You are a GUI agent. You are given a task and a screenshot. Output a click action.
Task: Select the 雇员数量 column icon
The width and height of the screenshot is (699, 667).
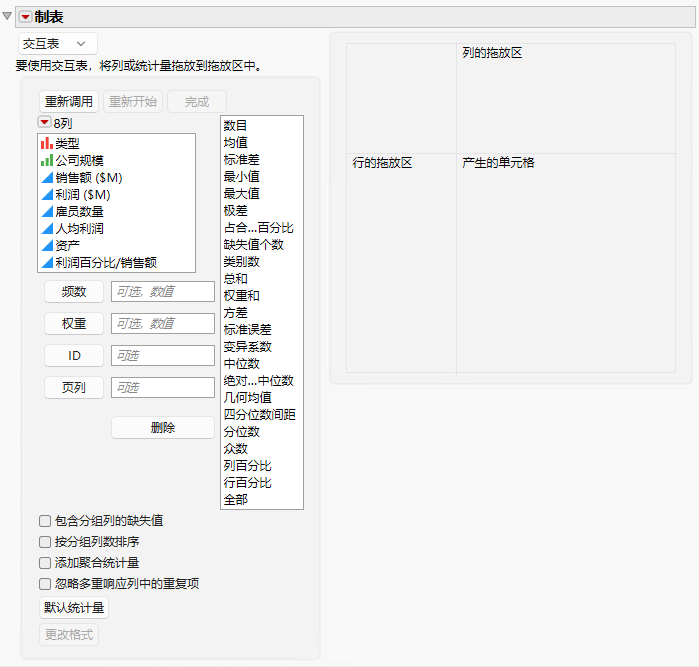click(x=47, y=211)
